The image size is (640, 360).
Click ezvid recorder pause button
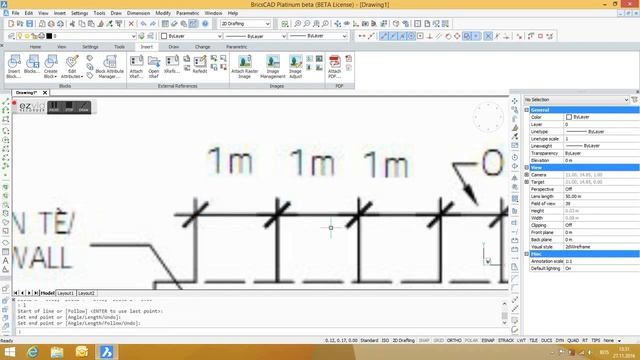point(54,107)
